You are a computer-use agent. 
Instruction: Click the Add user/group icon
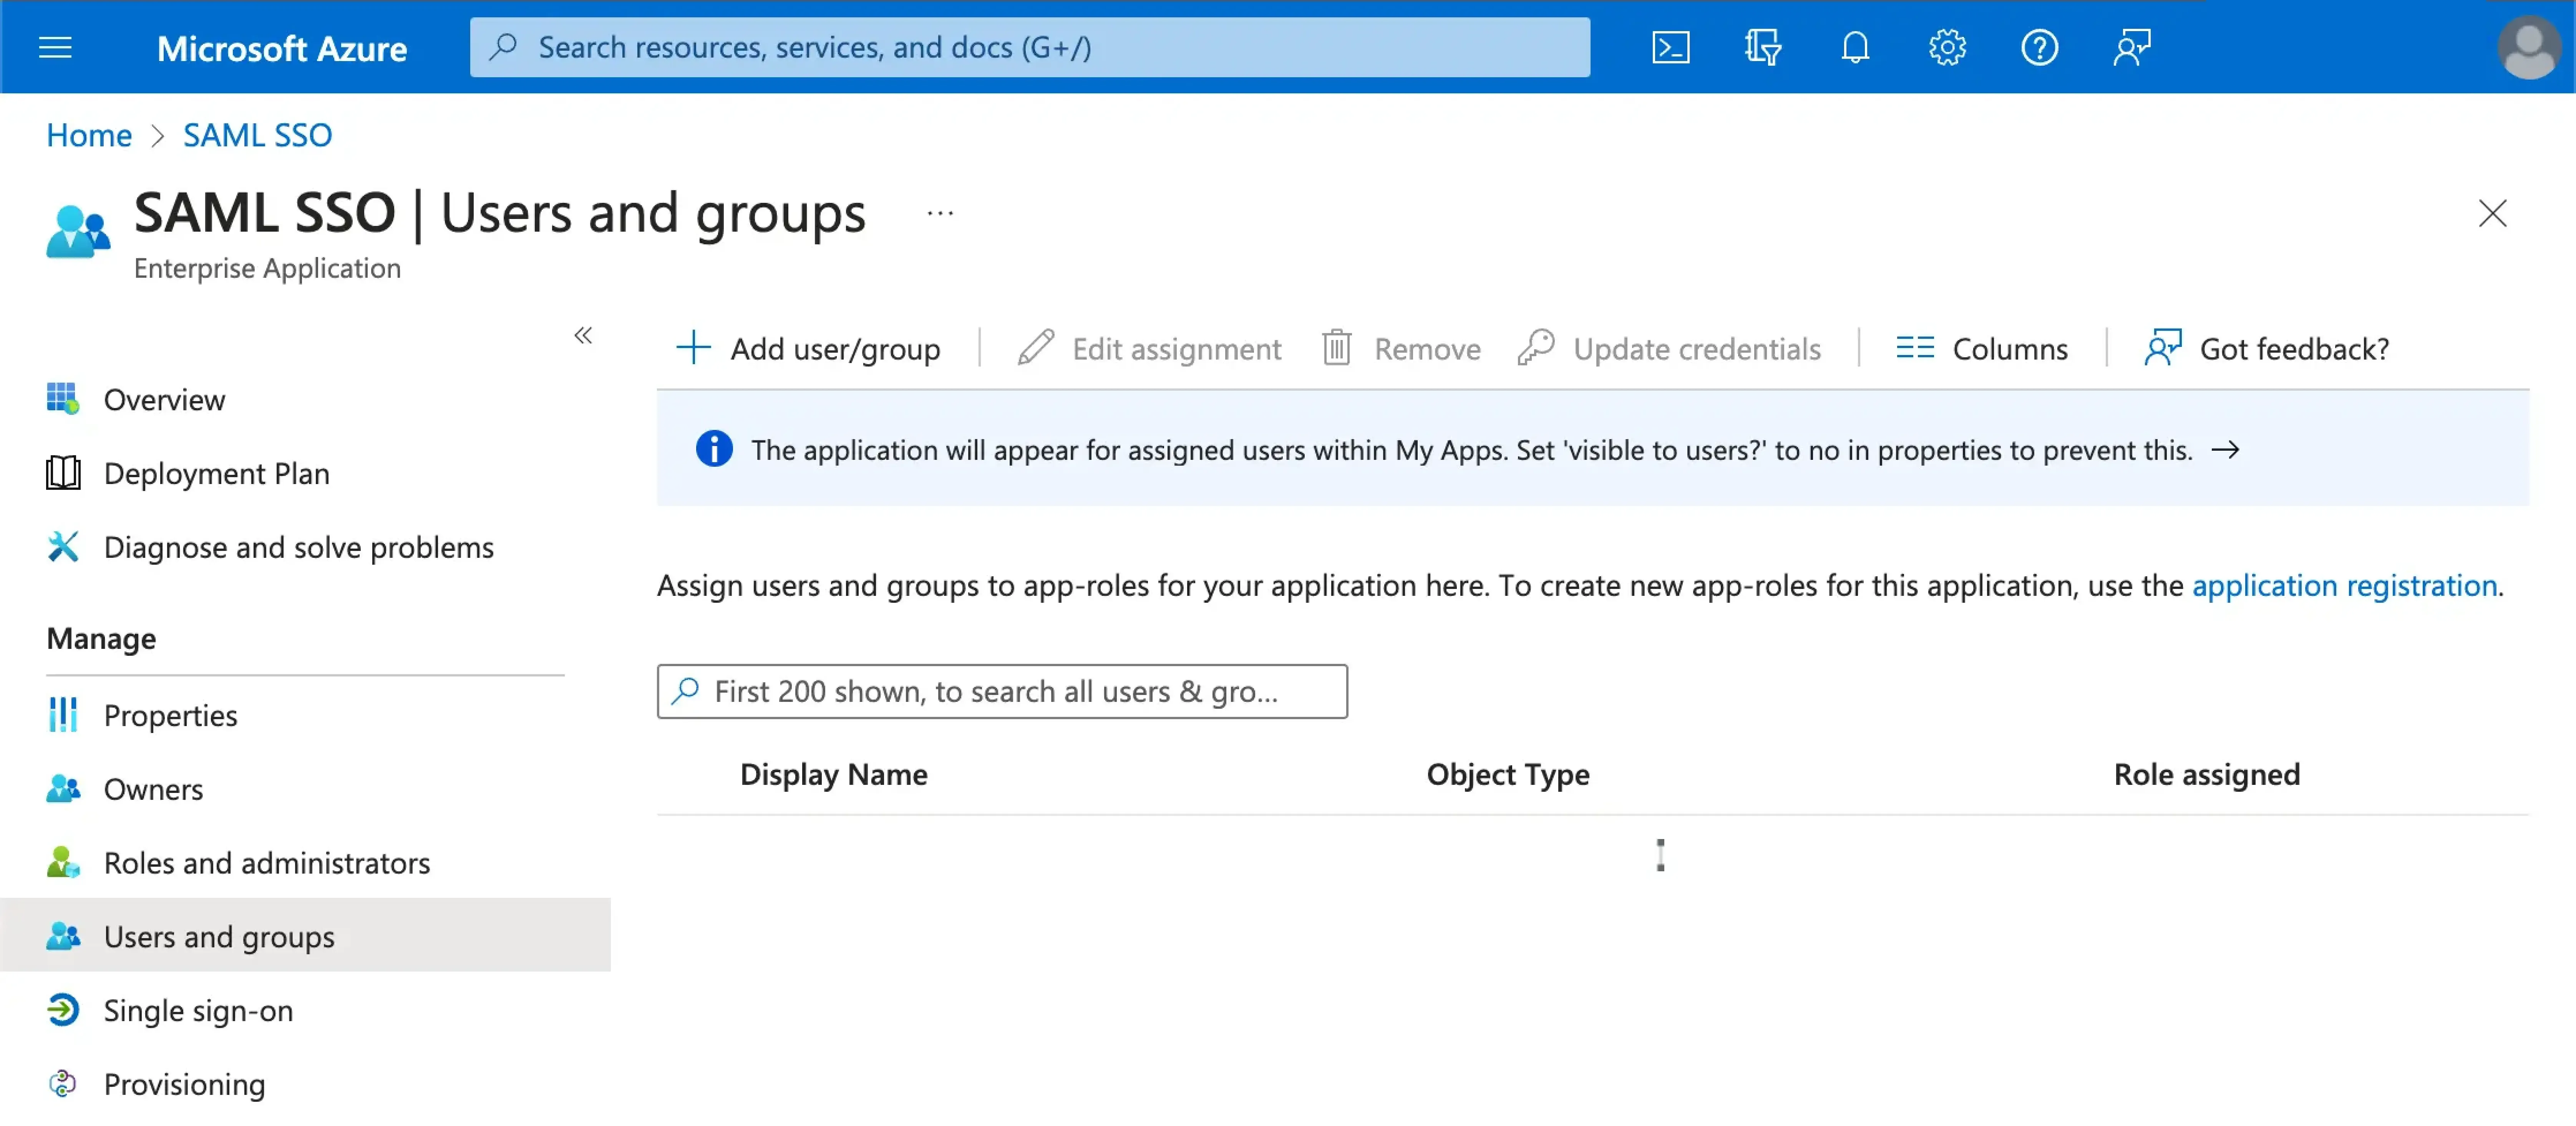693,348
